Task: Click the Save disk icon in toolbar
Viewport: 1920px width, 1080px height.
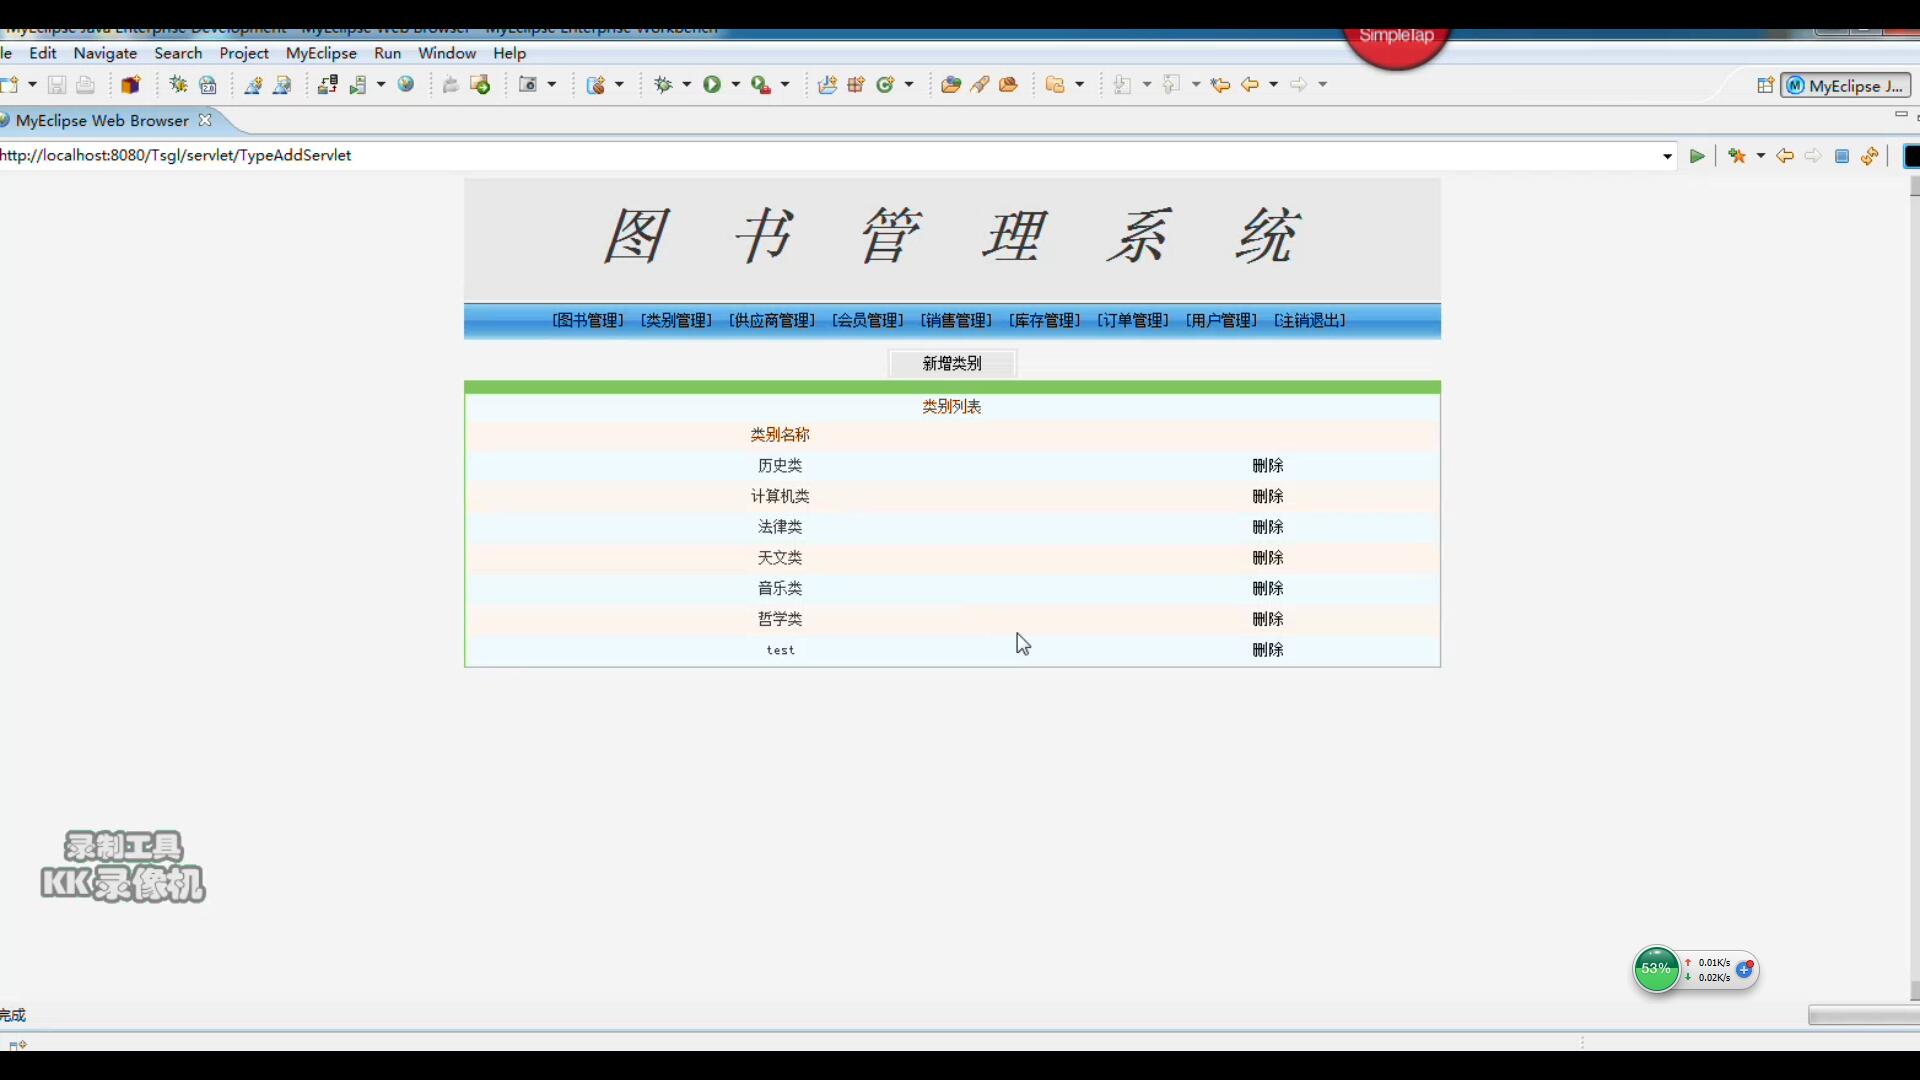Action: click(57, 85)
